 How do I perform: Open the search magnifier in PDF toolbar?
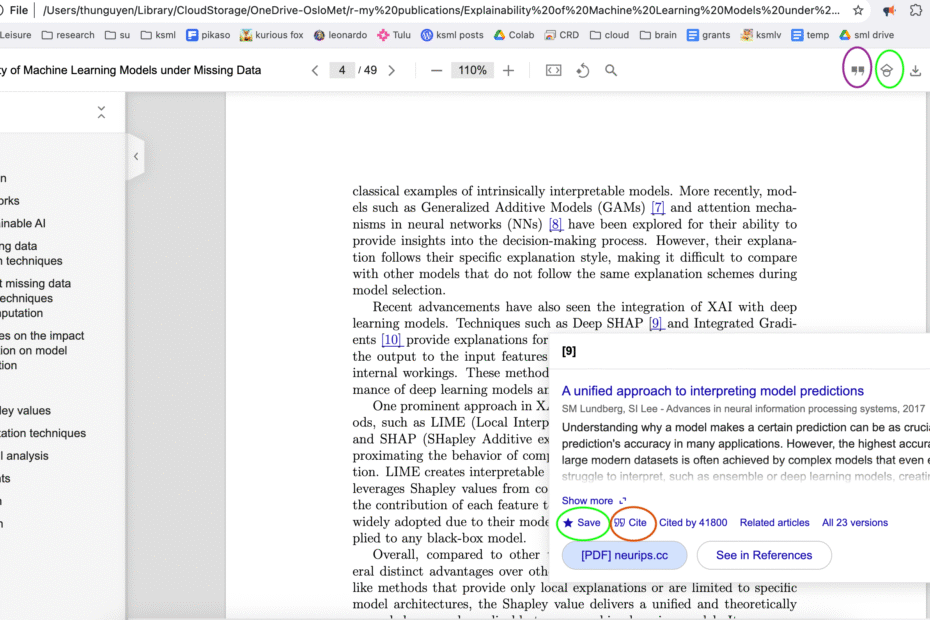click(x=611, y=71)
